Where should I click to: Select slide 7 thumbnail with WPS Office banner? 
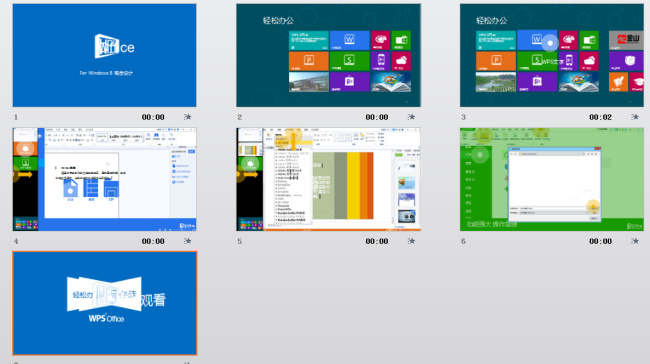pyautogui.click(x=104, y=303)
